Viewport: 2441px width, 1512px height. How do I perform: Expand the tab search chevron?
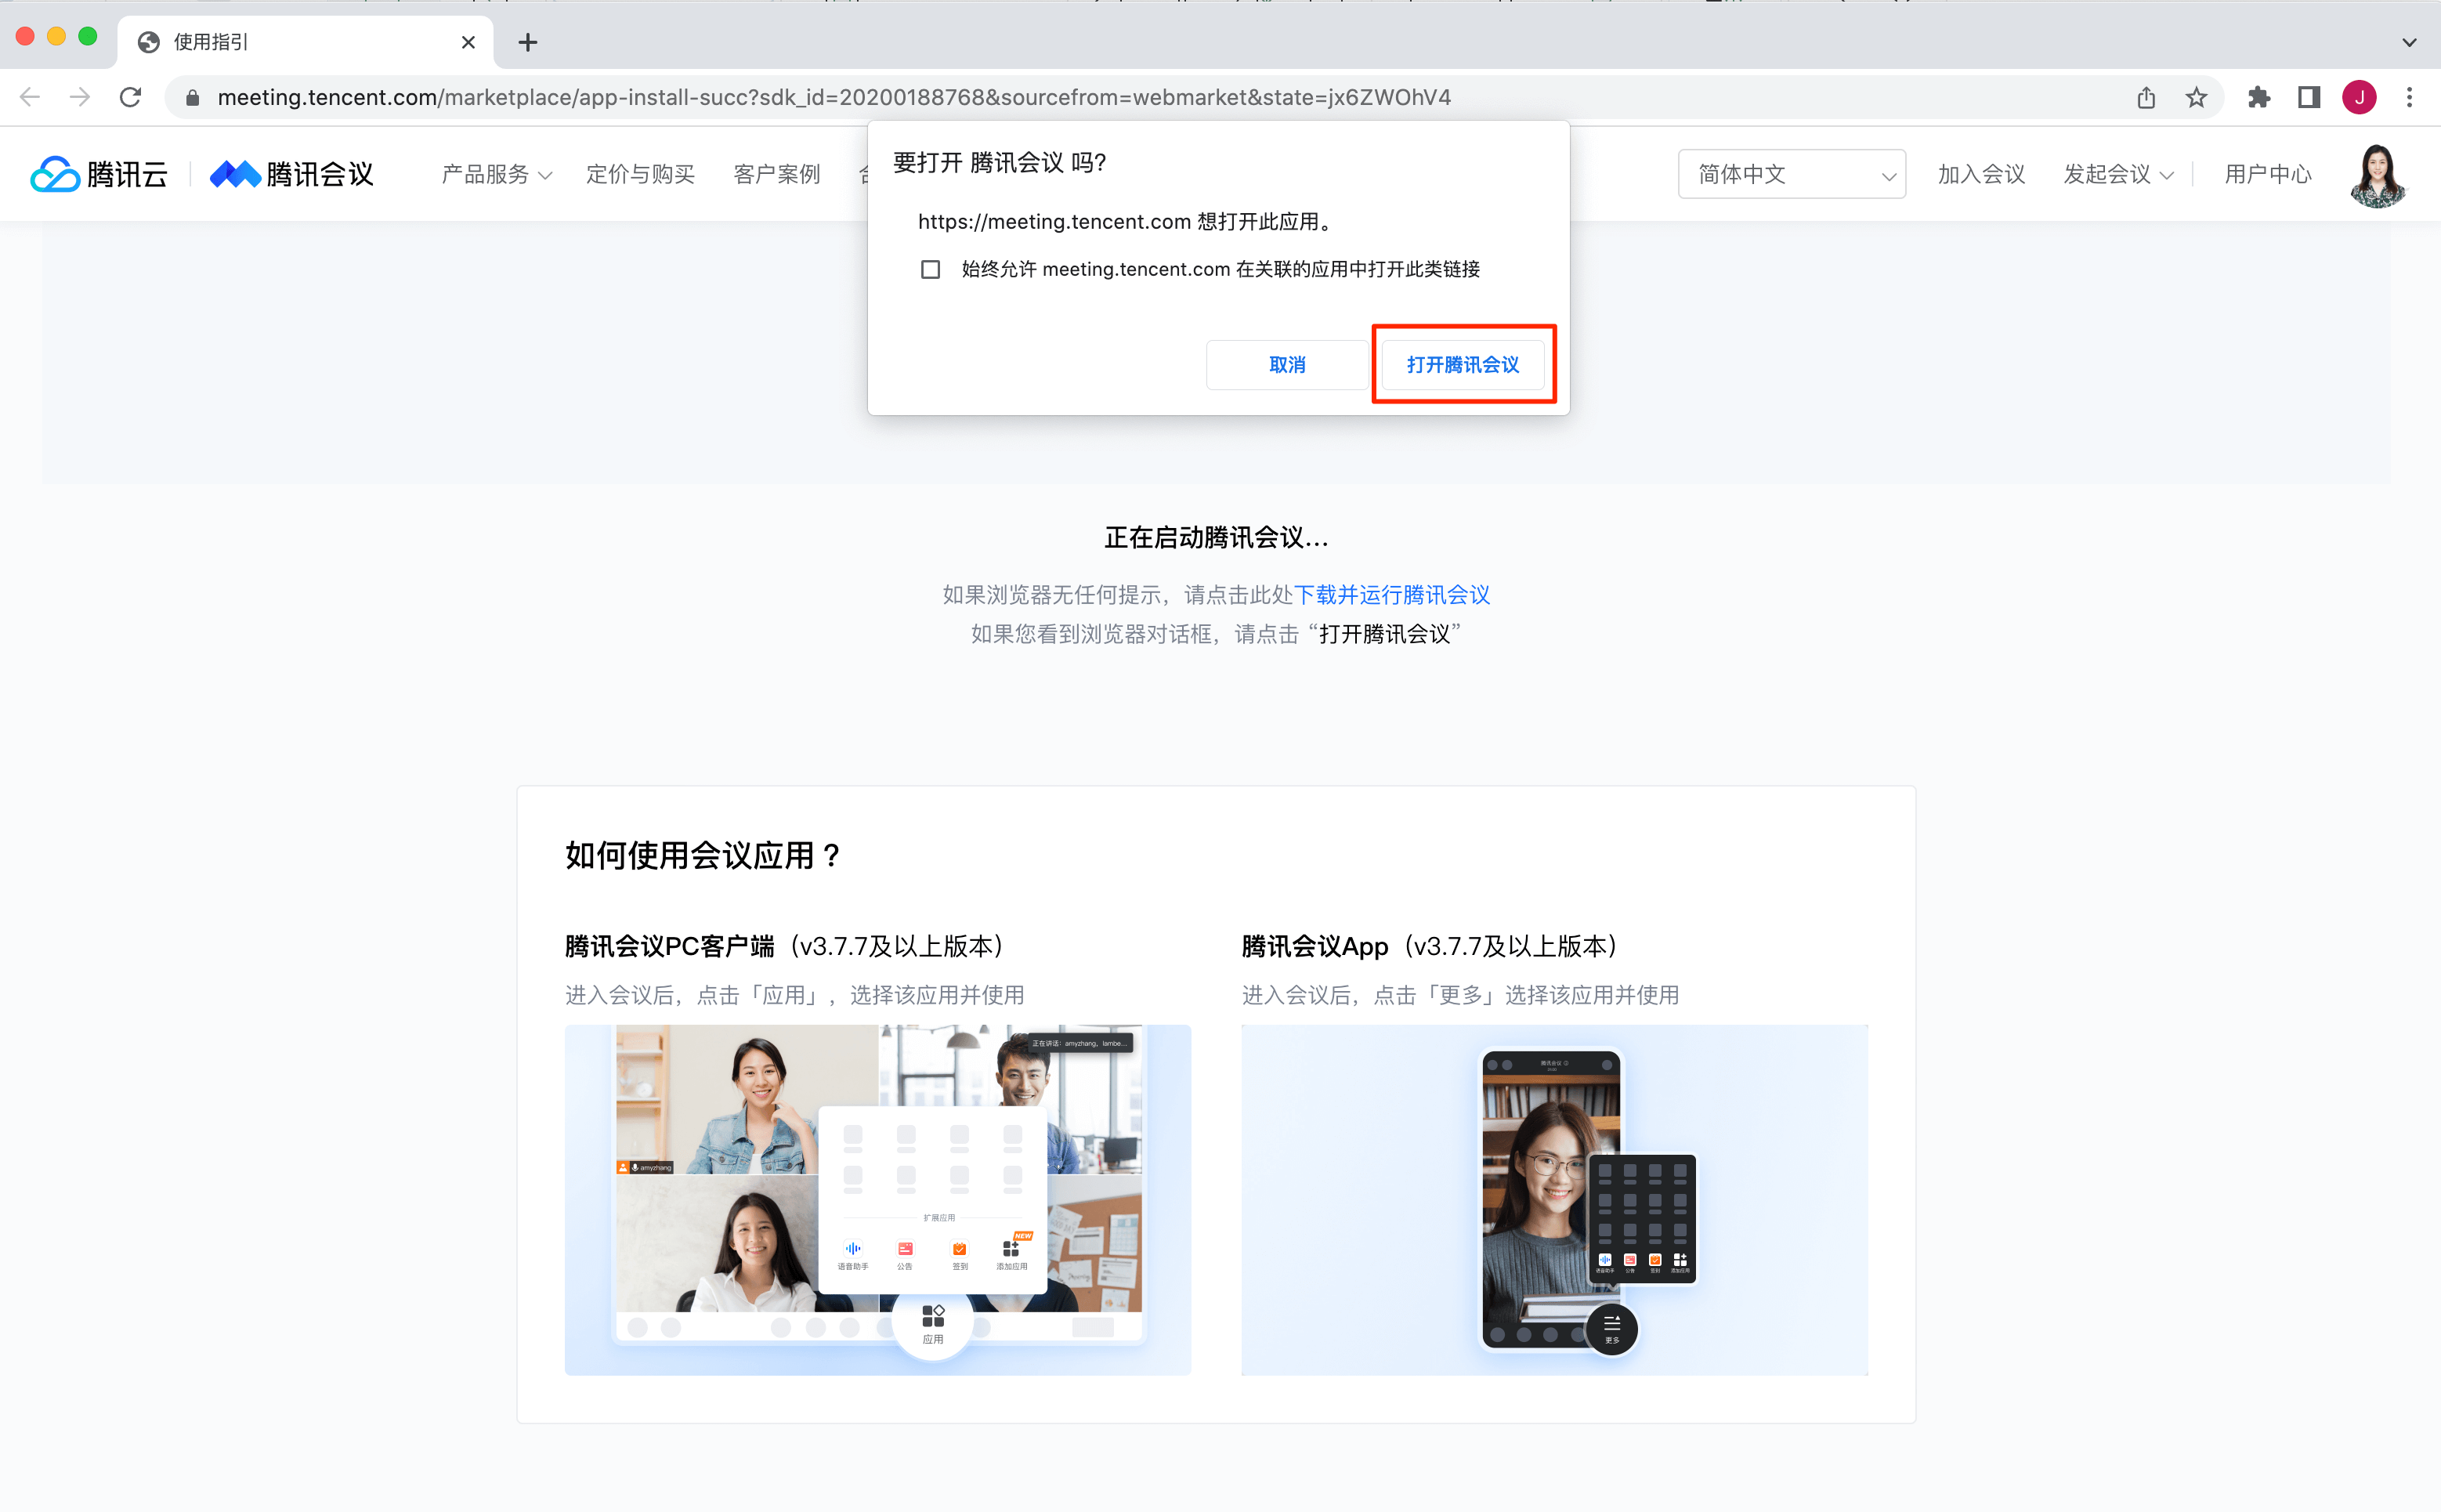pyautogui.click(x=2409, y=42)
